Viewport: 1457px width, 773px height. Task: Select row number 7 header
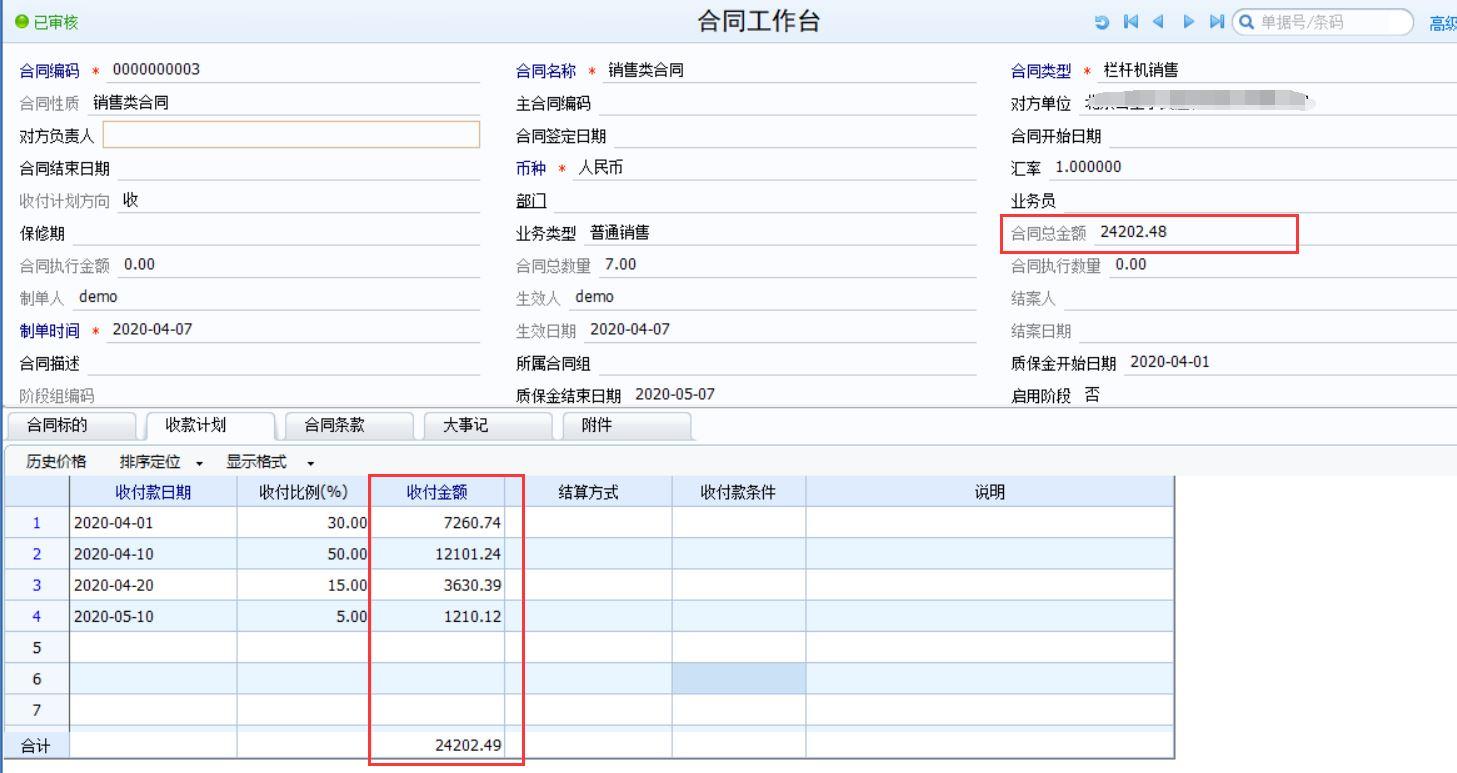37,710
